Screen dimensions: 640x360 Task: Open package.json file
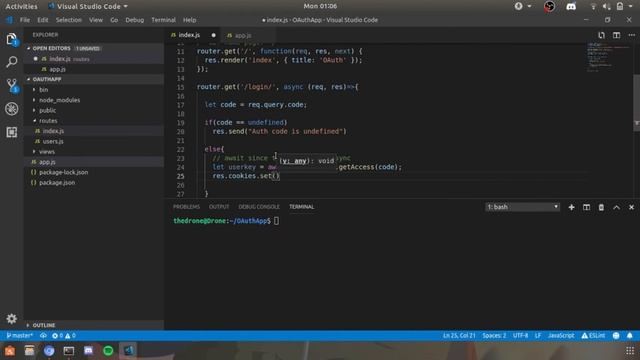pyautogui.click(x=94, y=183)
